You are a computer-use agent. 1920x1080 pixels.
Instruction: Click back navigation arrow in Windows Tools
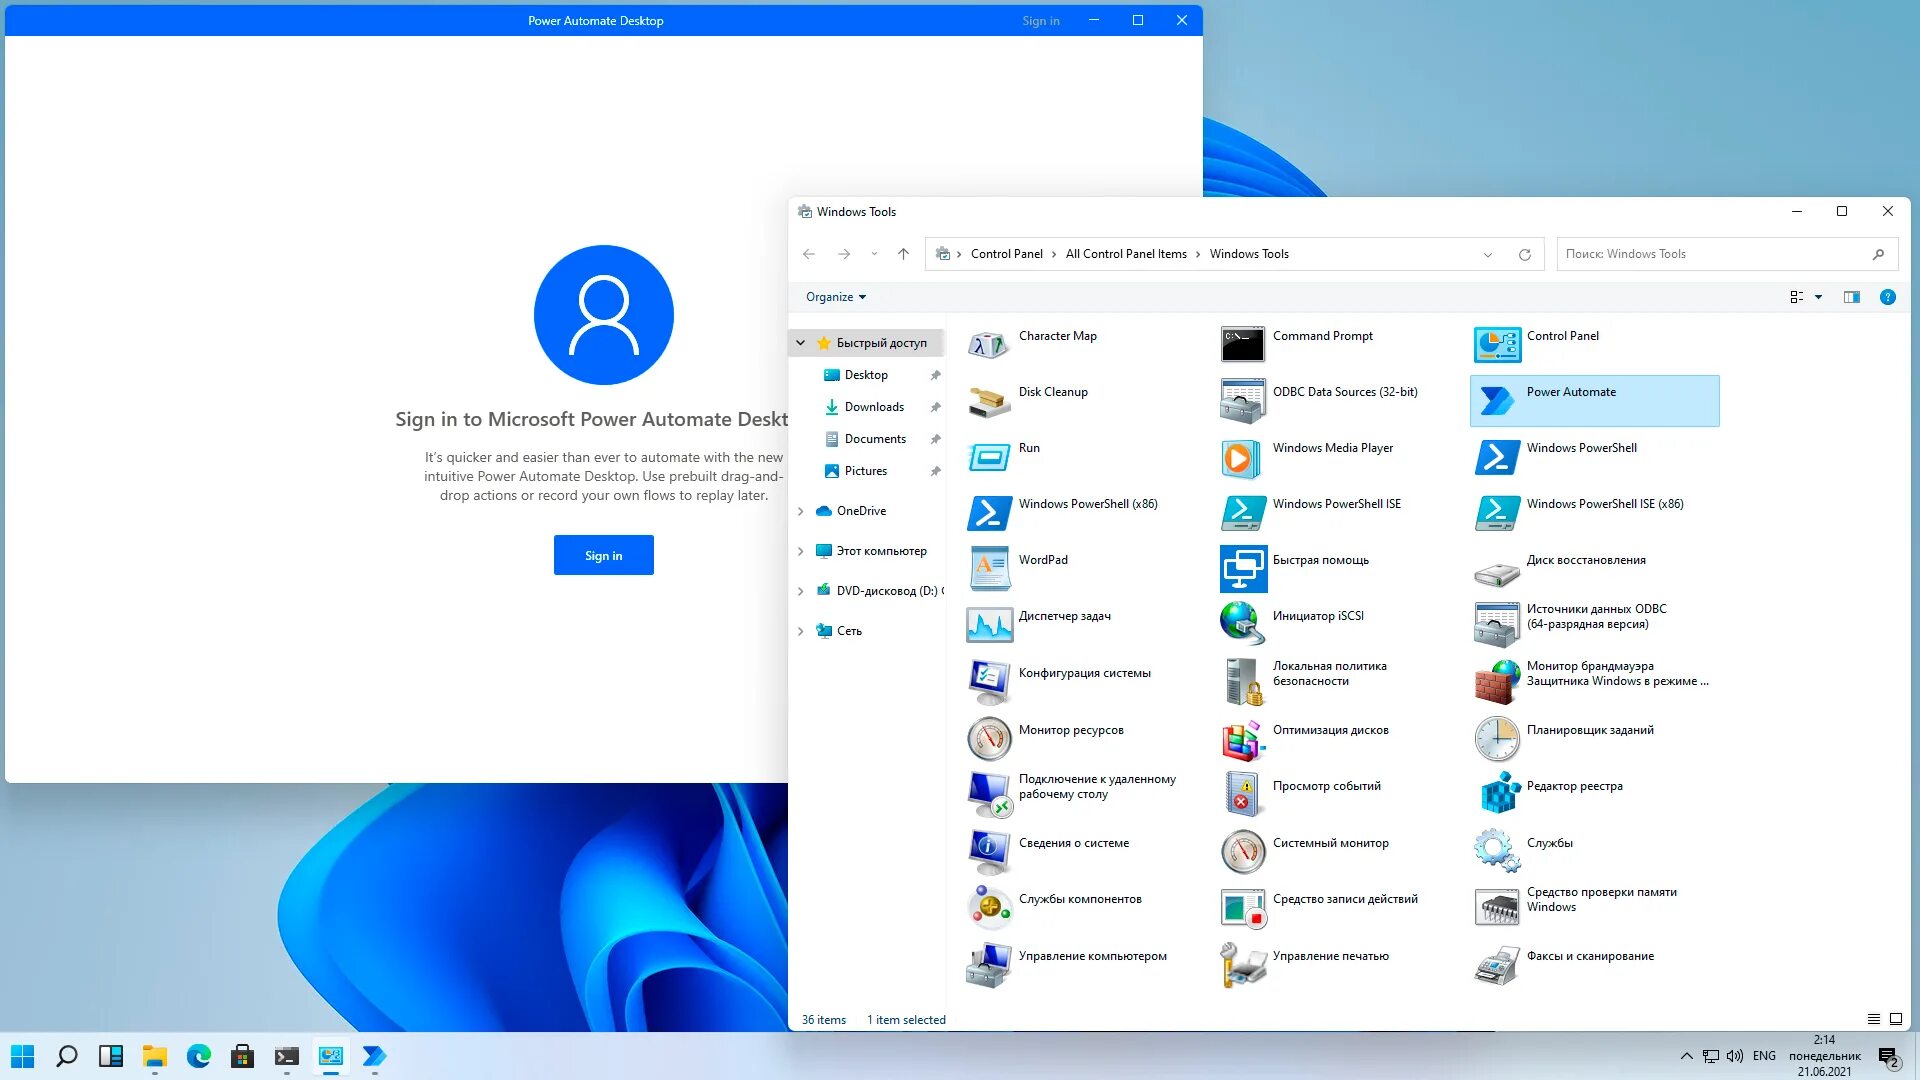coord(808,253)
